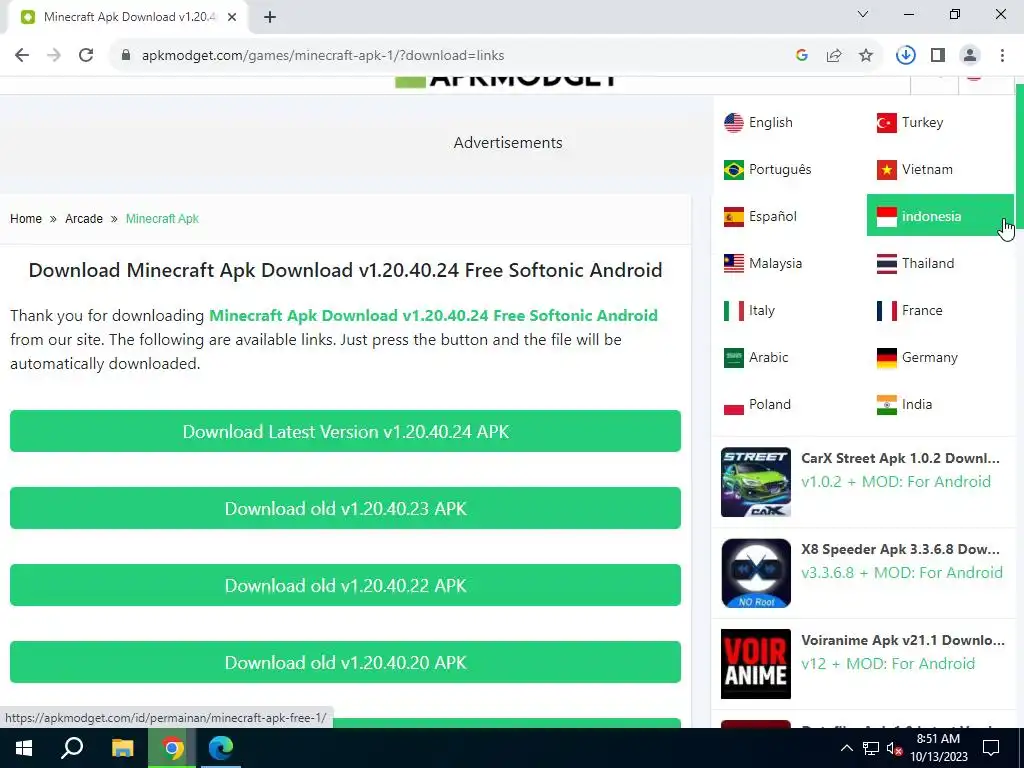Open CarX Street Apk 1.0.2 title link
The image size is (1024, 768).
[x=900, y=458]
